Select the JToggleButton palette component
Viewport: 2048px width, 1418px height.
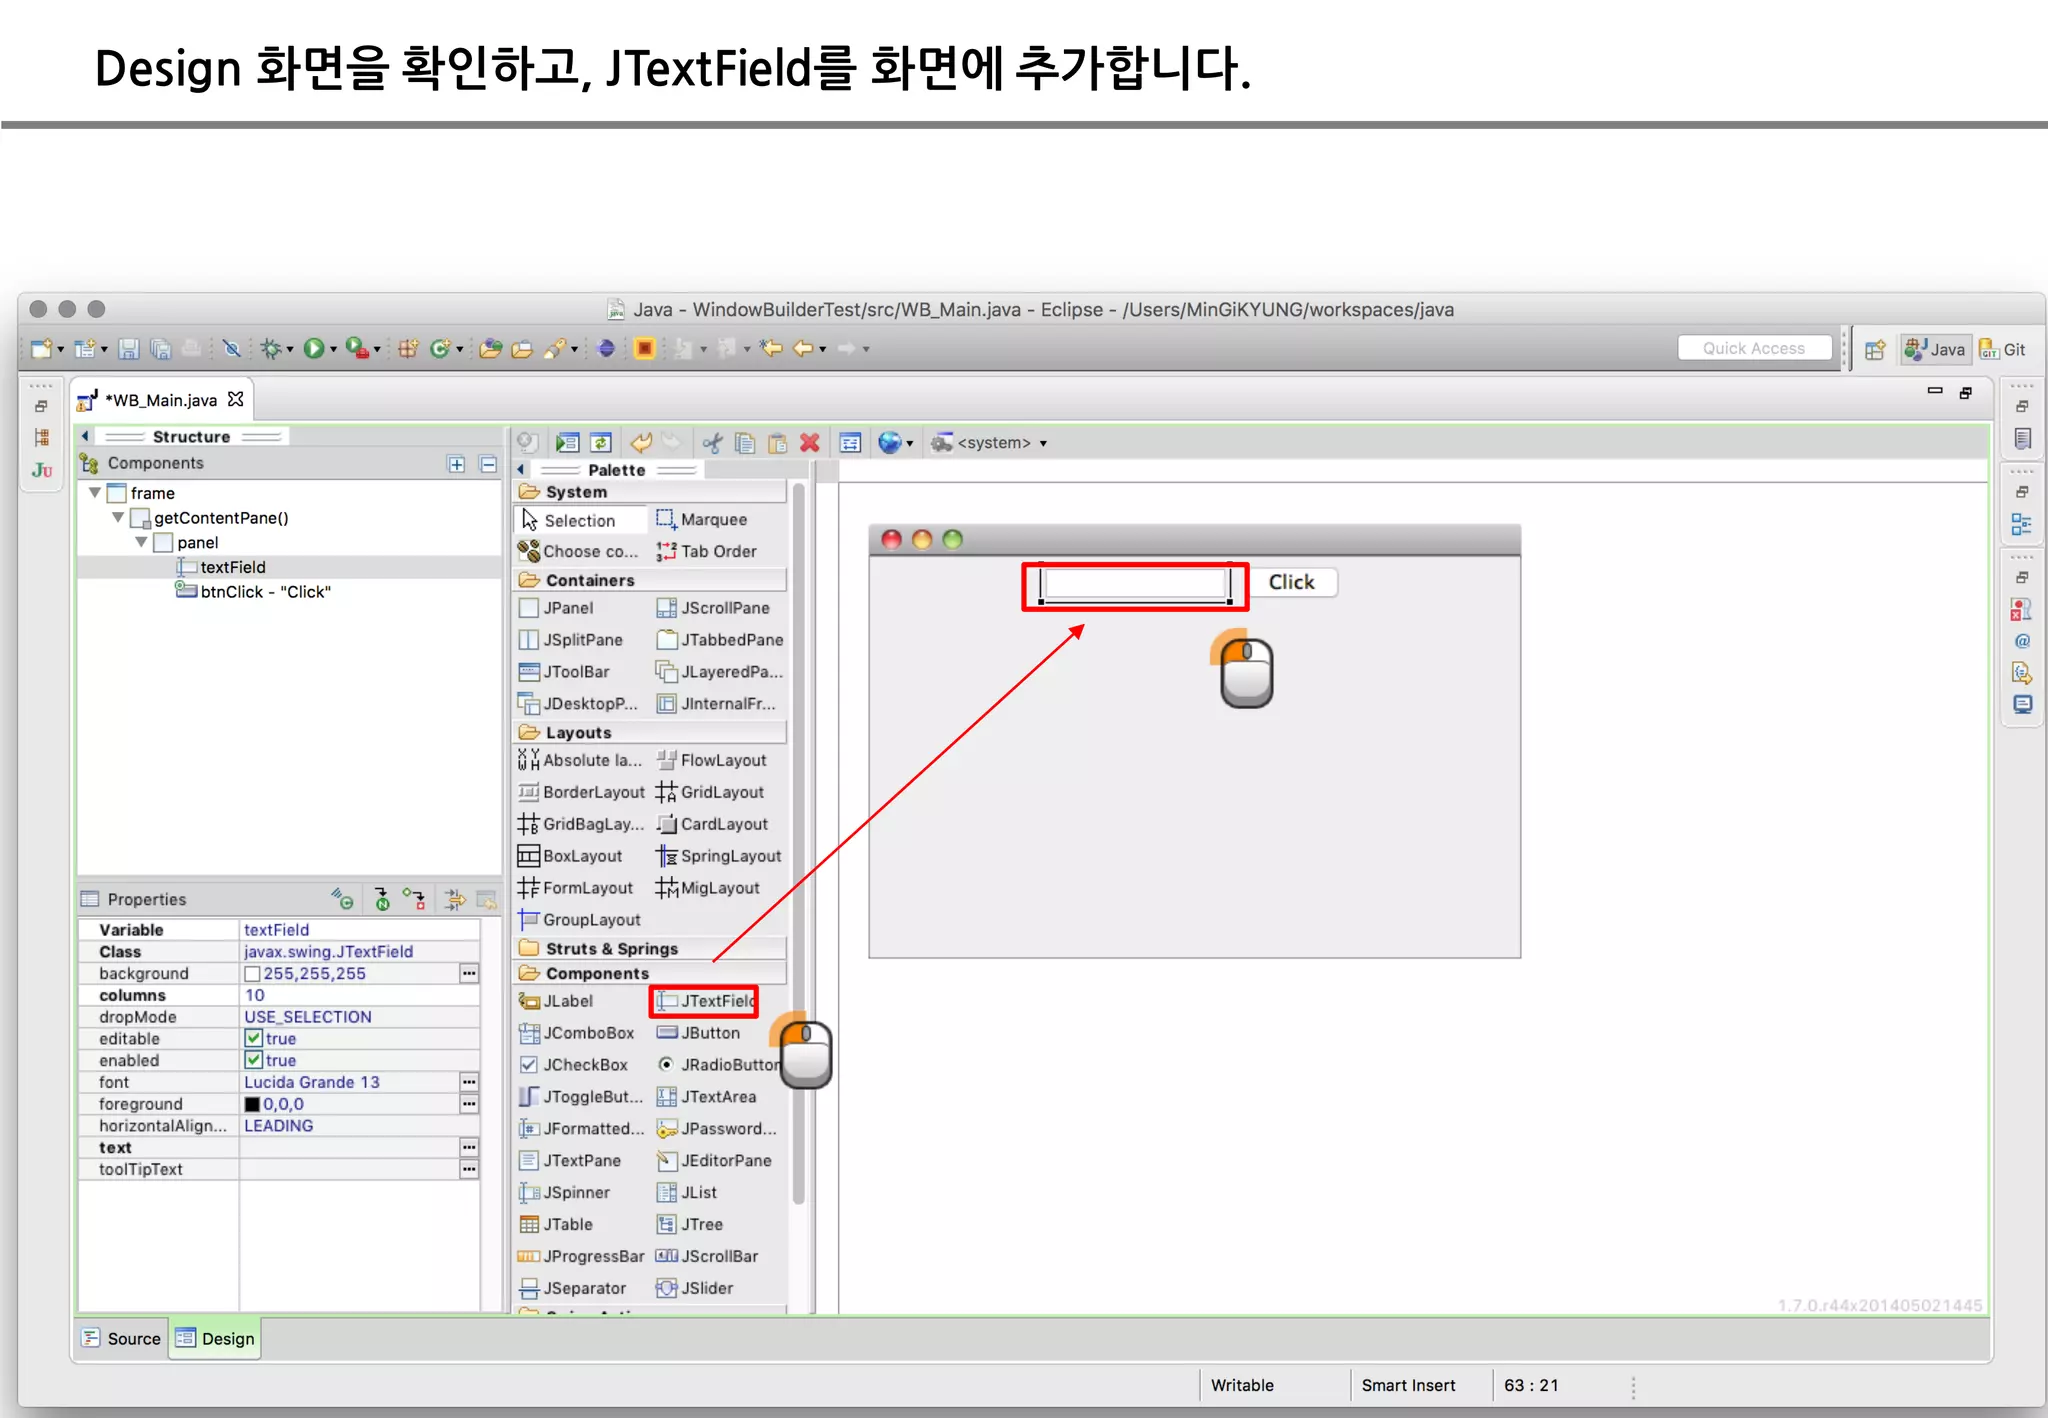(580, 1097)
